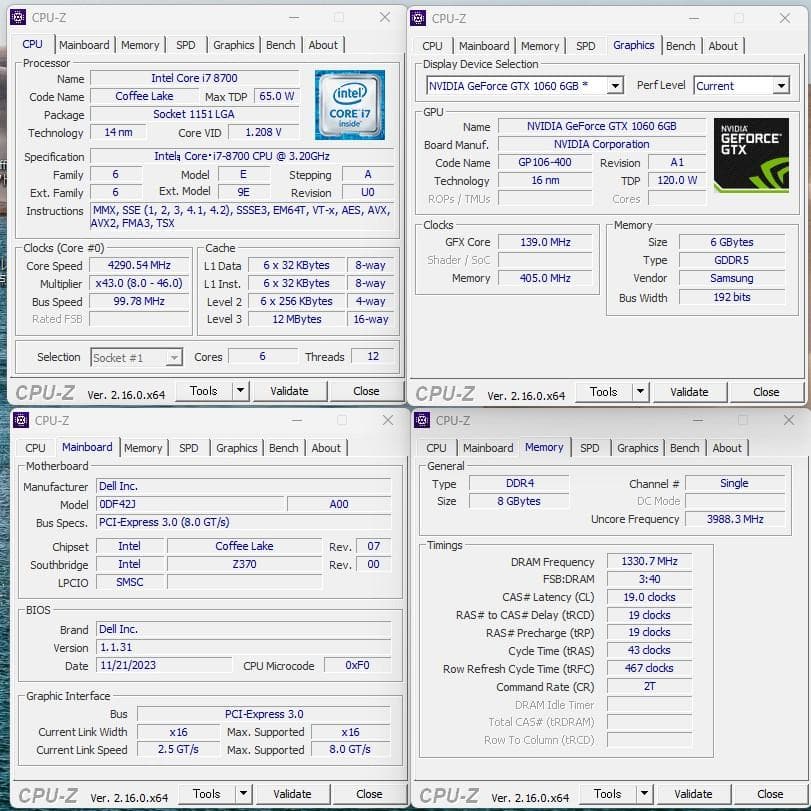Open the About tab in the Memory window
This screenshot has height=811, width=811.
point(728,448)
